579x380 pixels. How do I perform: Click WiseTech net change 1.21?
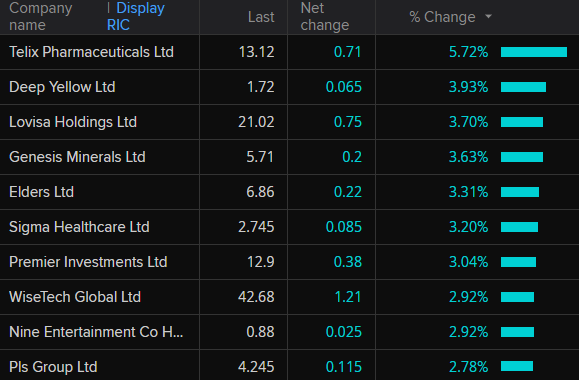(x=347, y=297)
